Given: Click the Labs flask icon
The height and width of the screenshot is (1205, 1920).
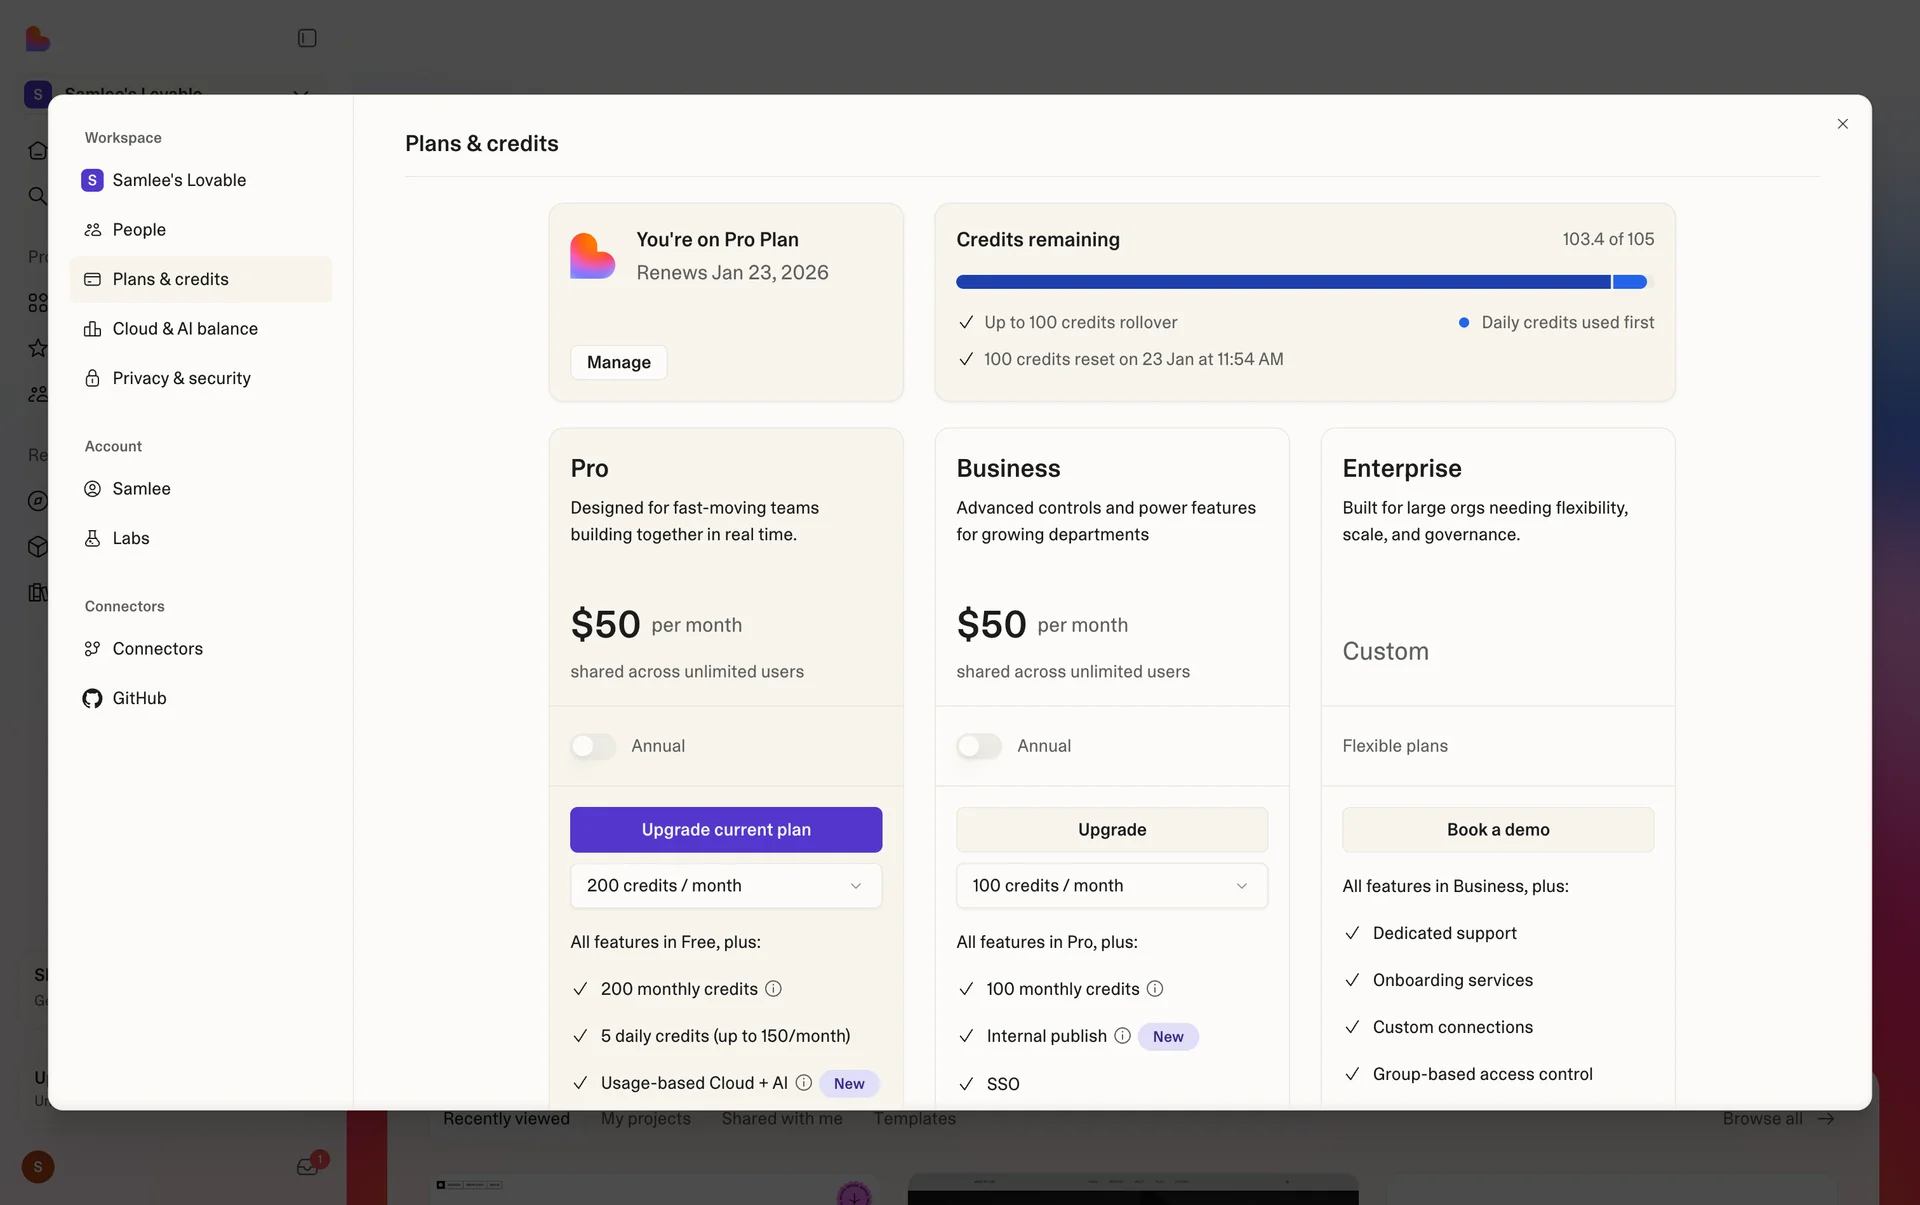Looking at the screenshot, I should point(92,538).
